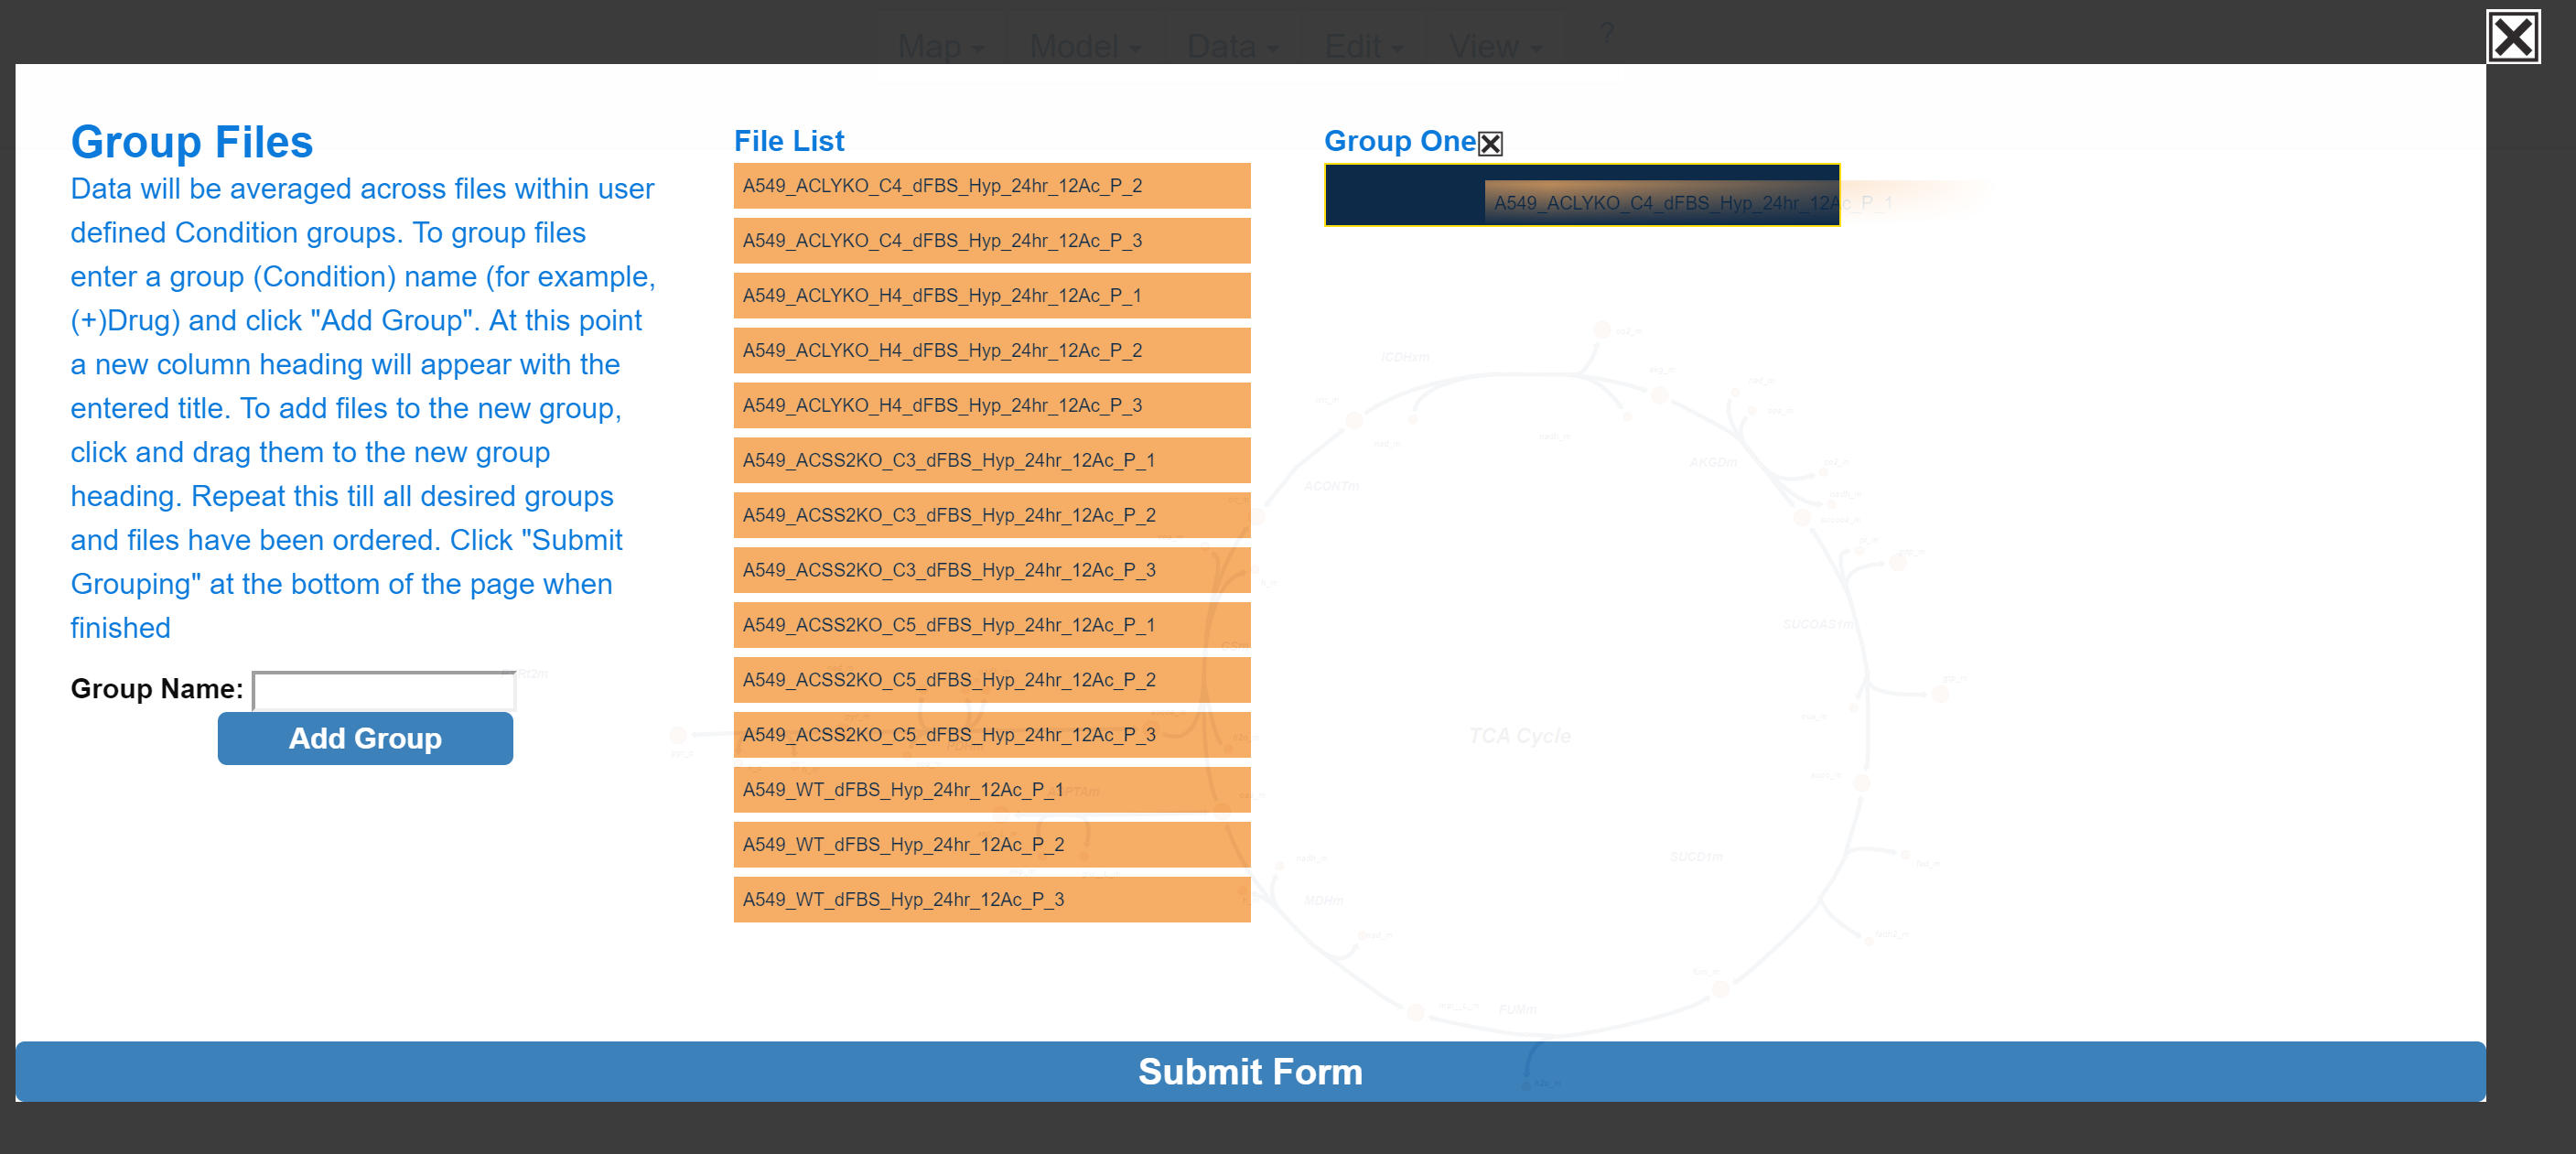Select file A549_ACSS2KO_C5_dFBS_Hyp_24hr_12Ac_P_3
This screenshot has width=2576, height=1154.
pyautogui.click(x=992, y=736)
